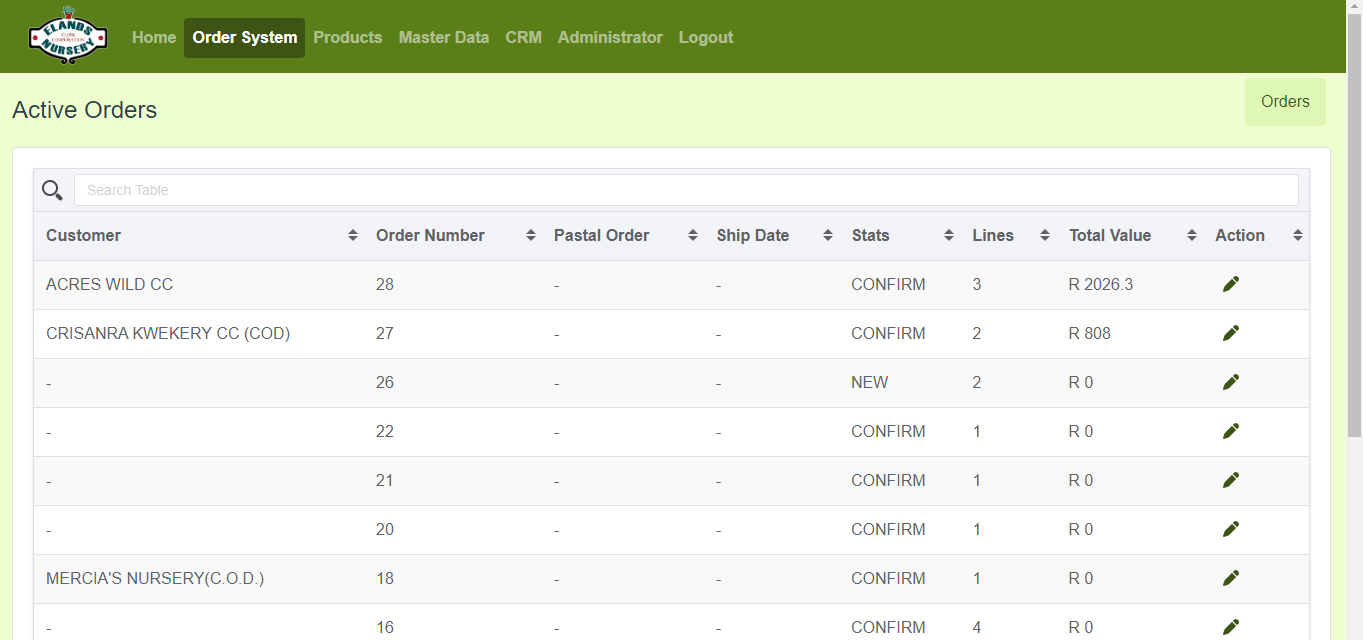Log out using the Logout link
Screen dimensions: 1363x640
(705, 38)
